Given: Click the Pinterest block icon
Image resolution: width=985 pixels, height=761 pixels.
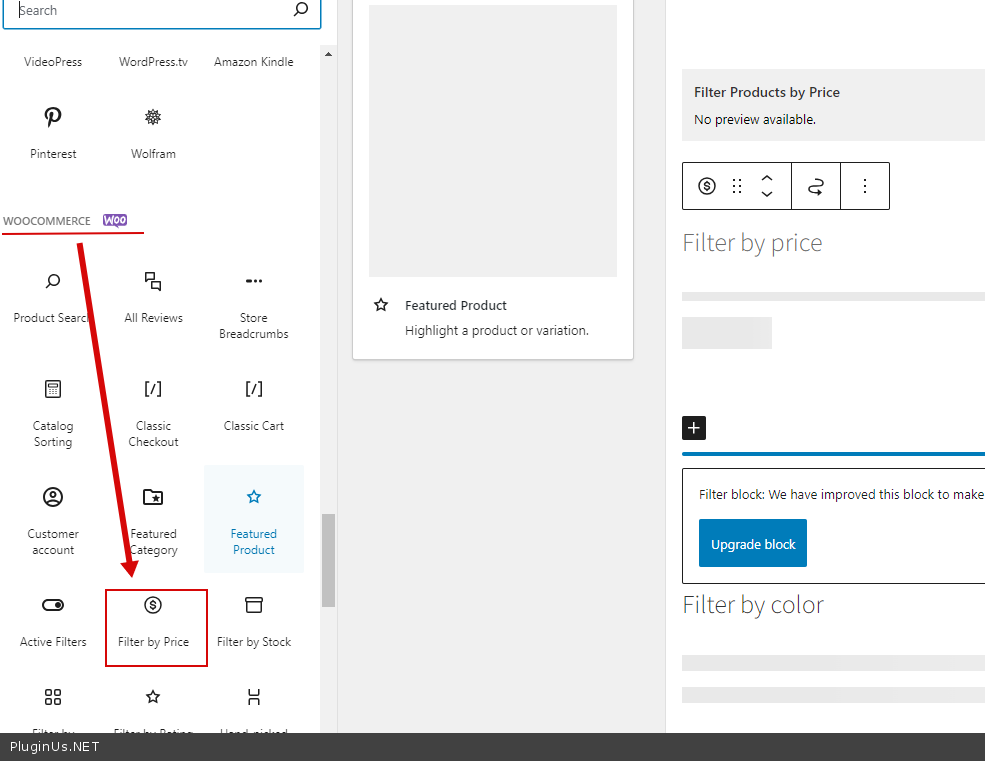Looking at the screenshot, I should pos(53,118).
